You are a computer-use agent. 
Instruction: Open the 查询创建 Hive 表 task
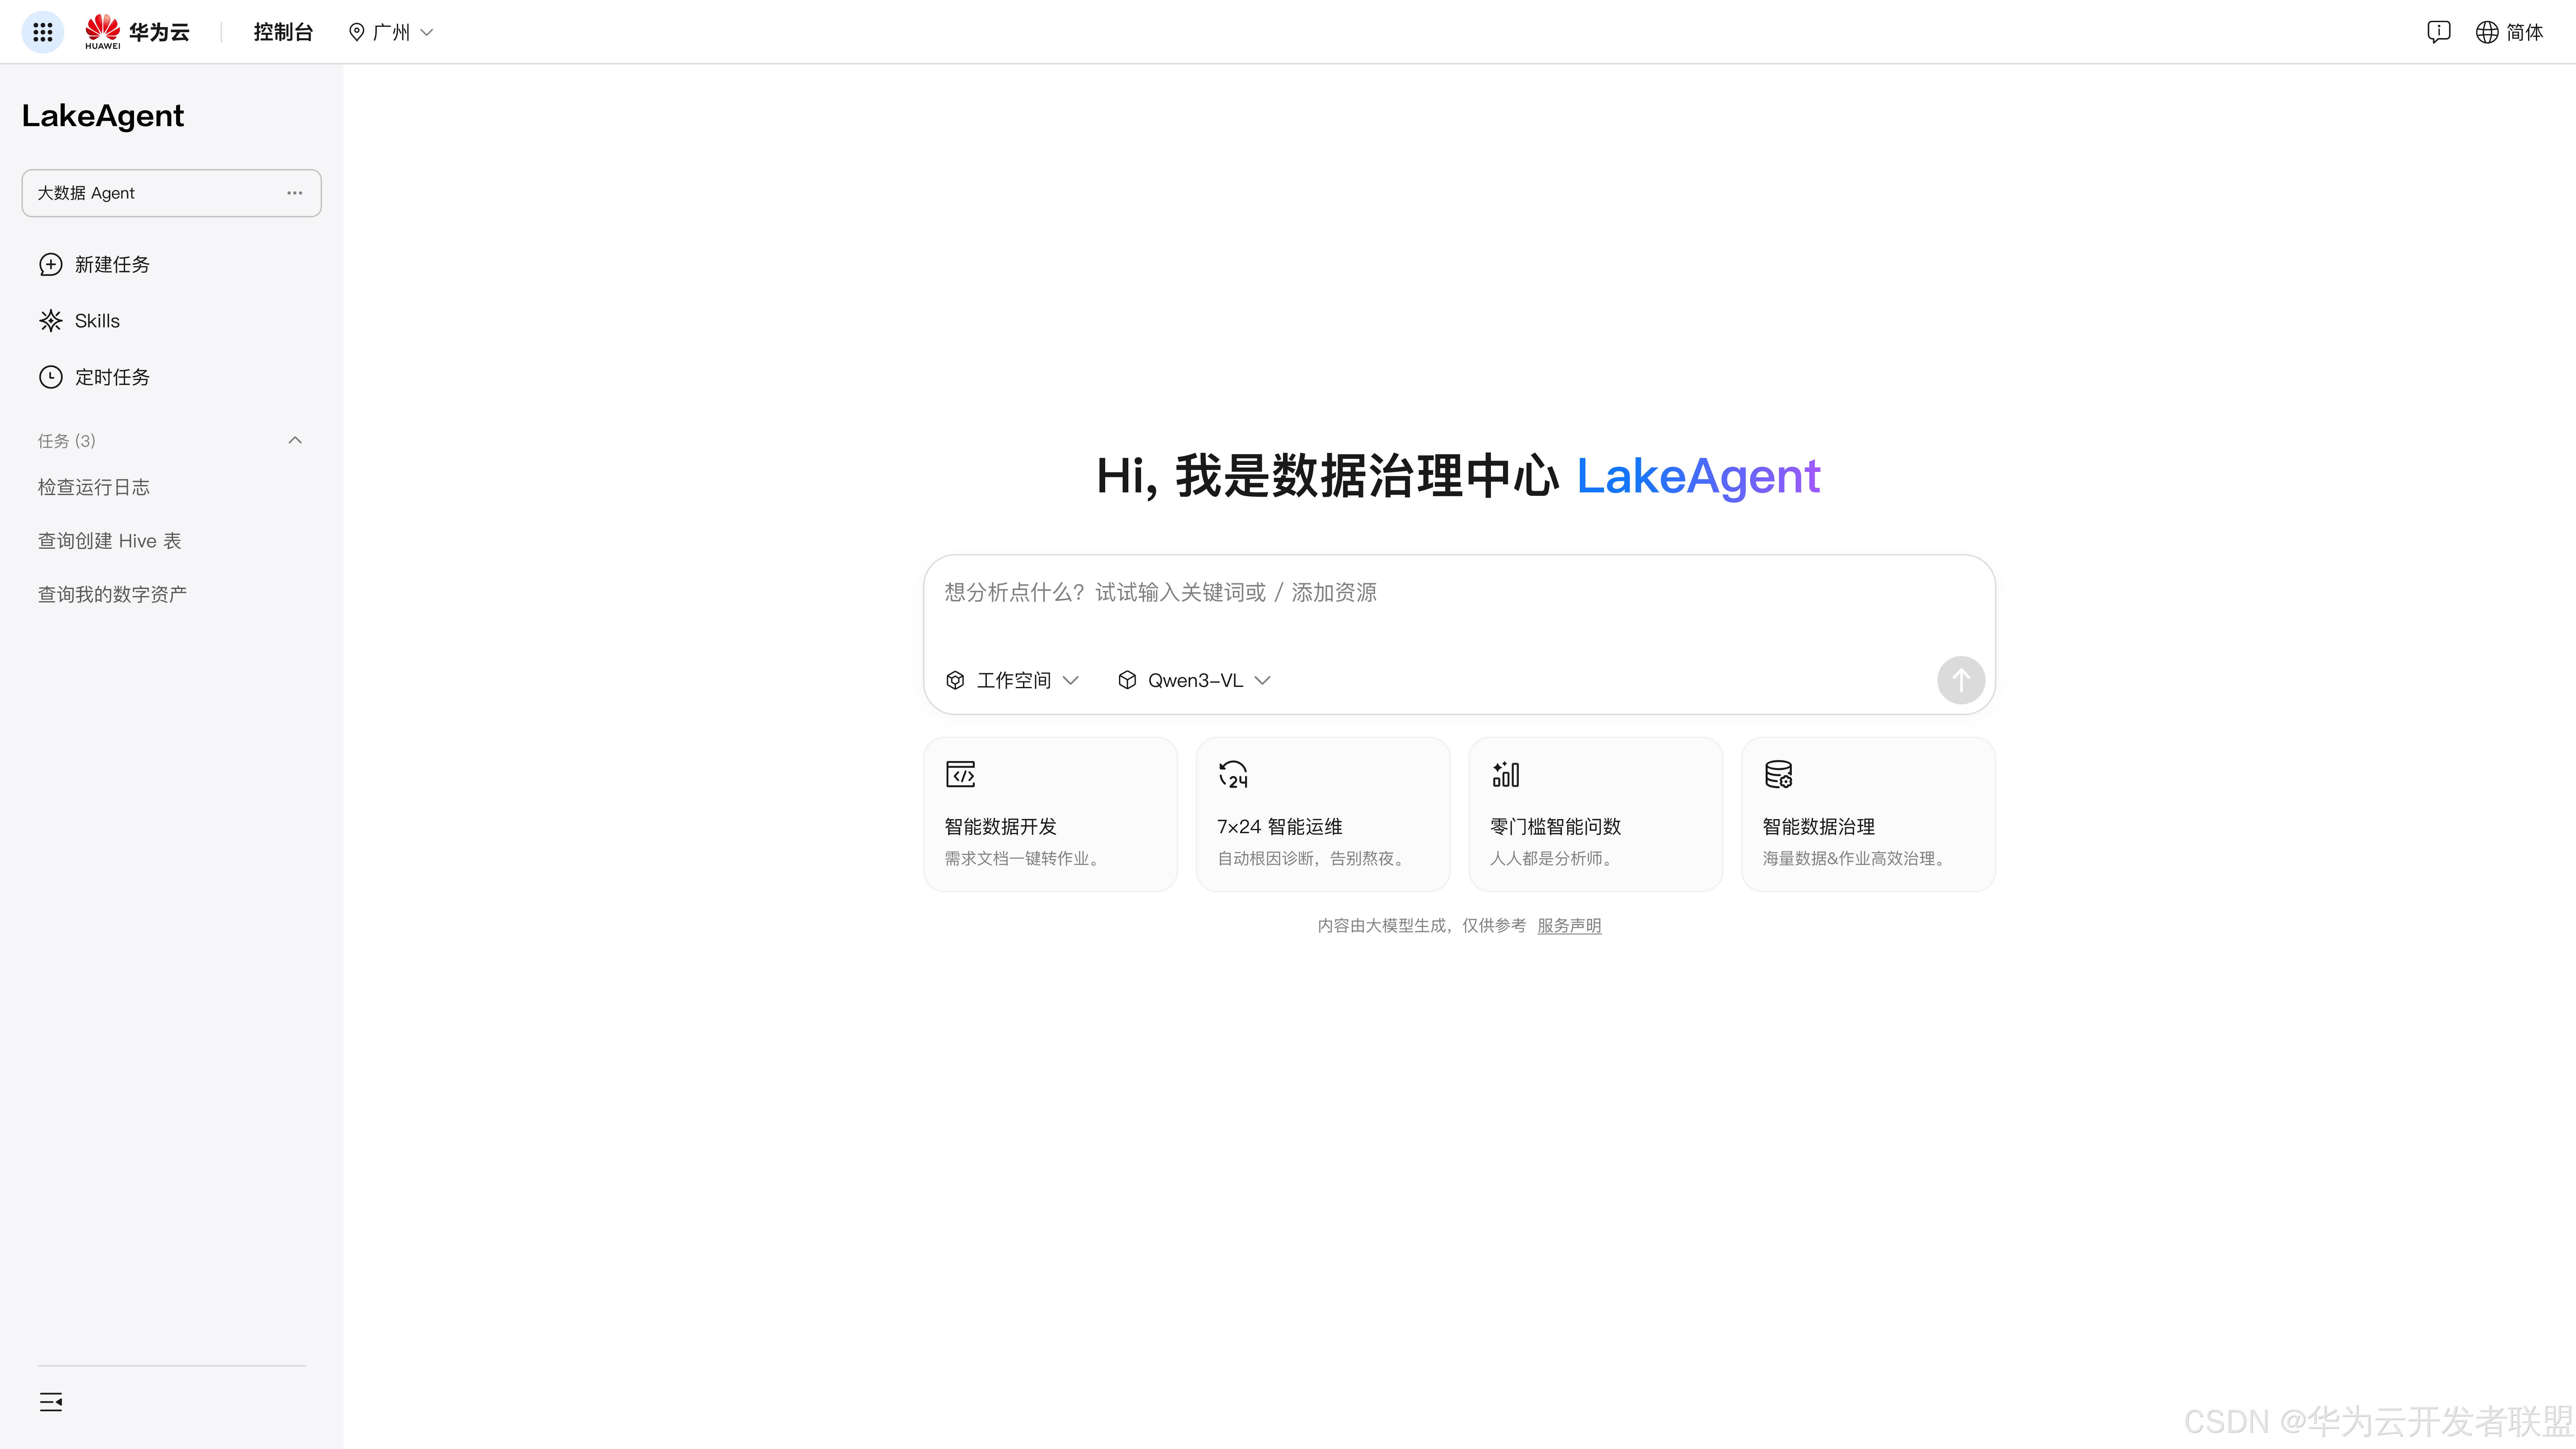click(110, 541)
